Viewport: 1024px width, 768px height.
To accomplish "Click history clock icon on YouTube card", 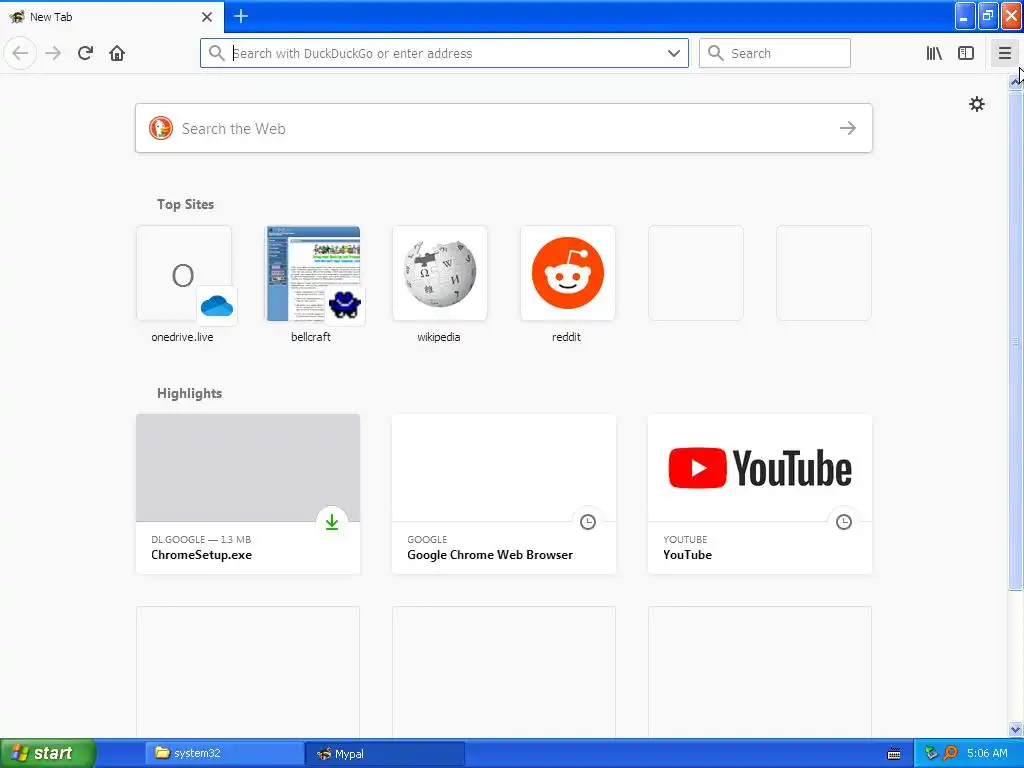I will 844,522.
